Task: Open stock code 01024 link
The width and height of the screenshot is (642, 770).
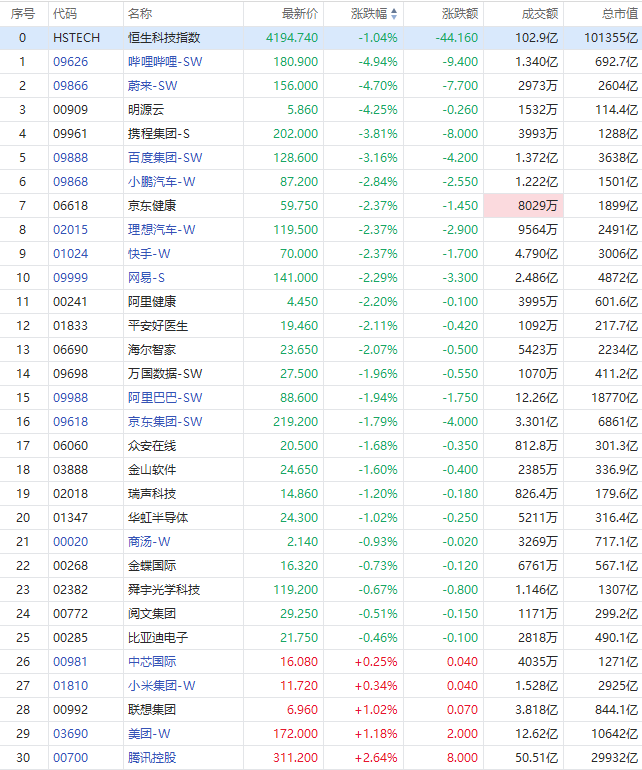Action: coord(71,254)
